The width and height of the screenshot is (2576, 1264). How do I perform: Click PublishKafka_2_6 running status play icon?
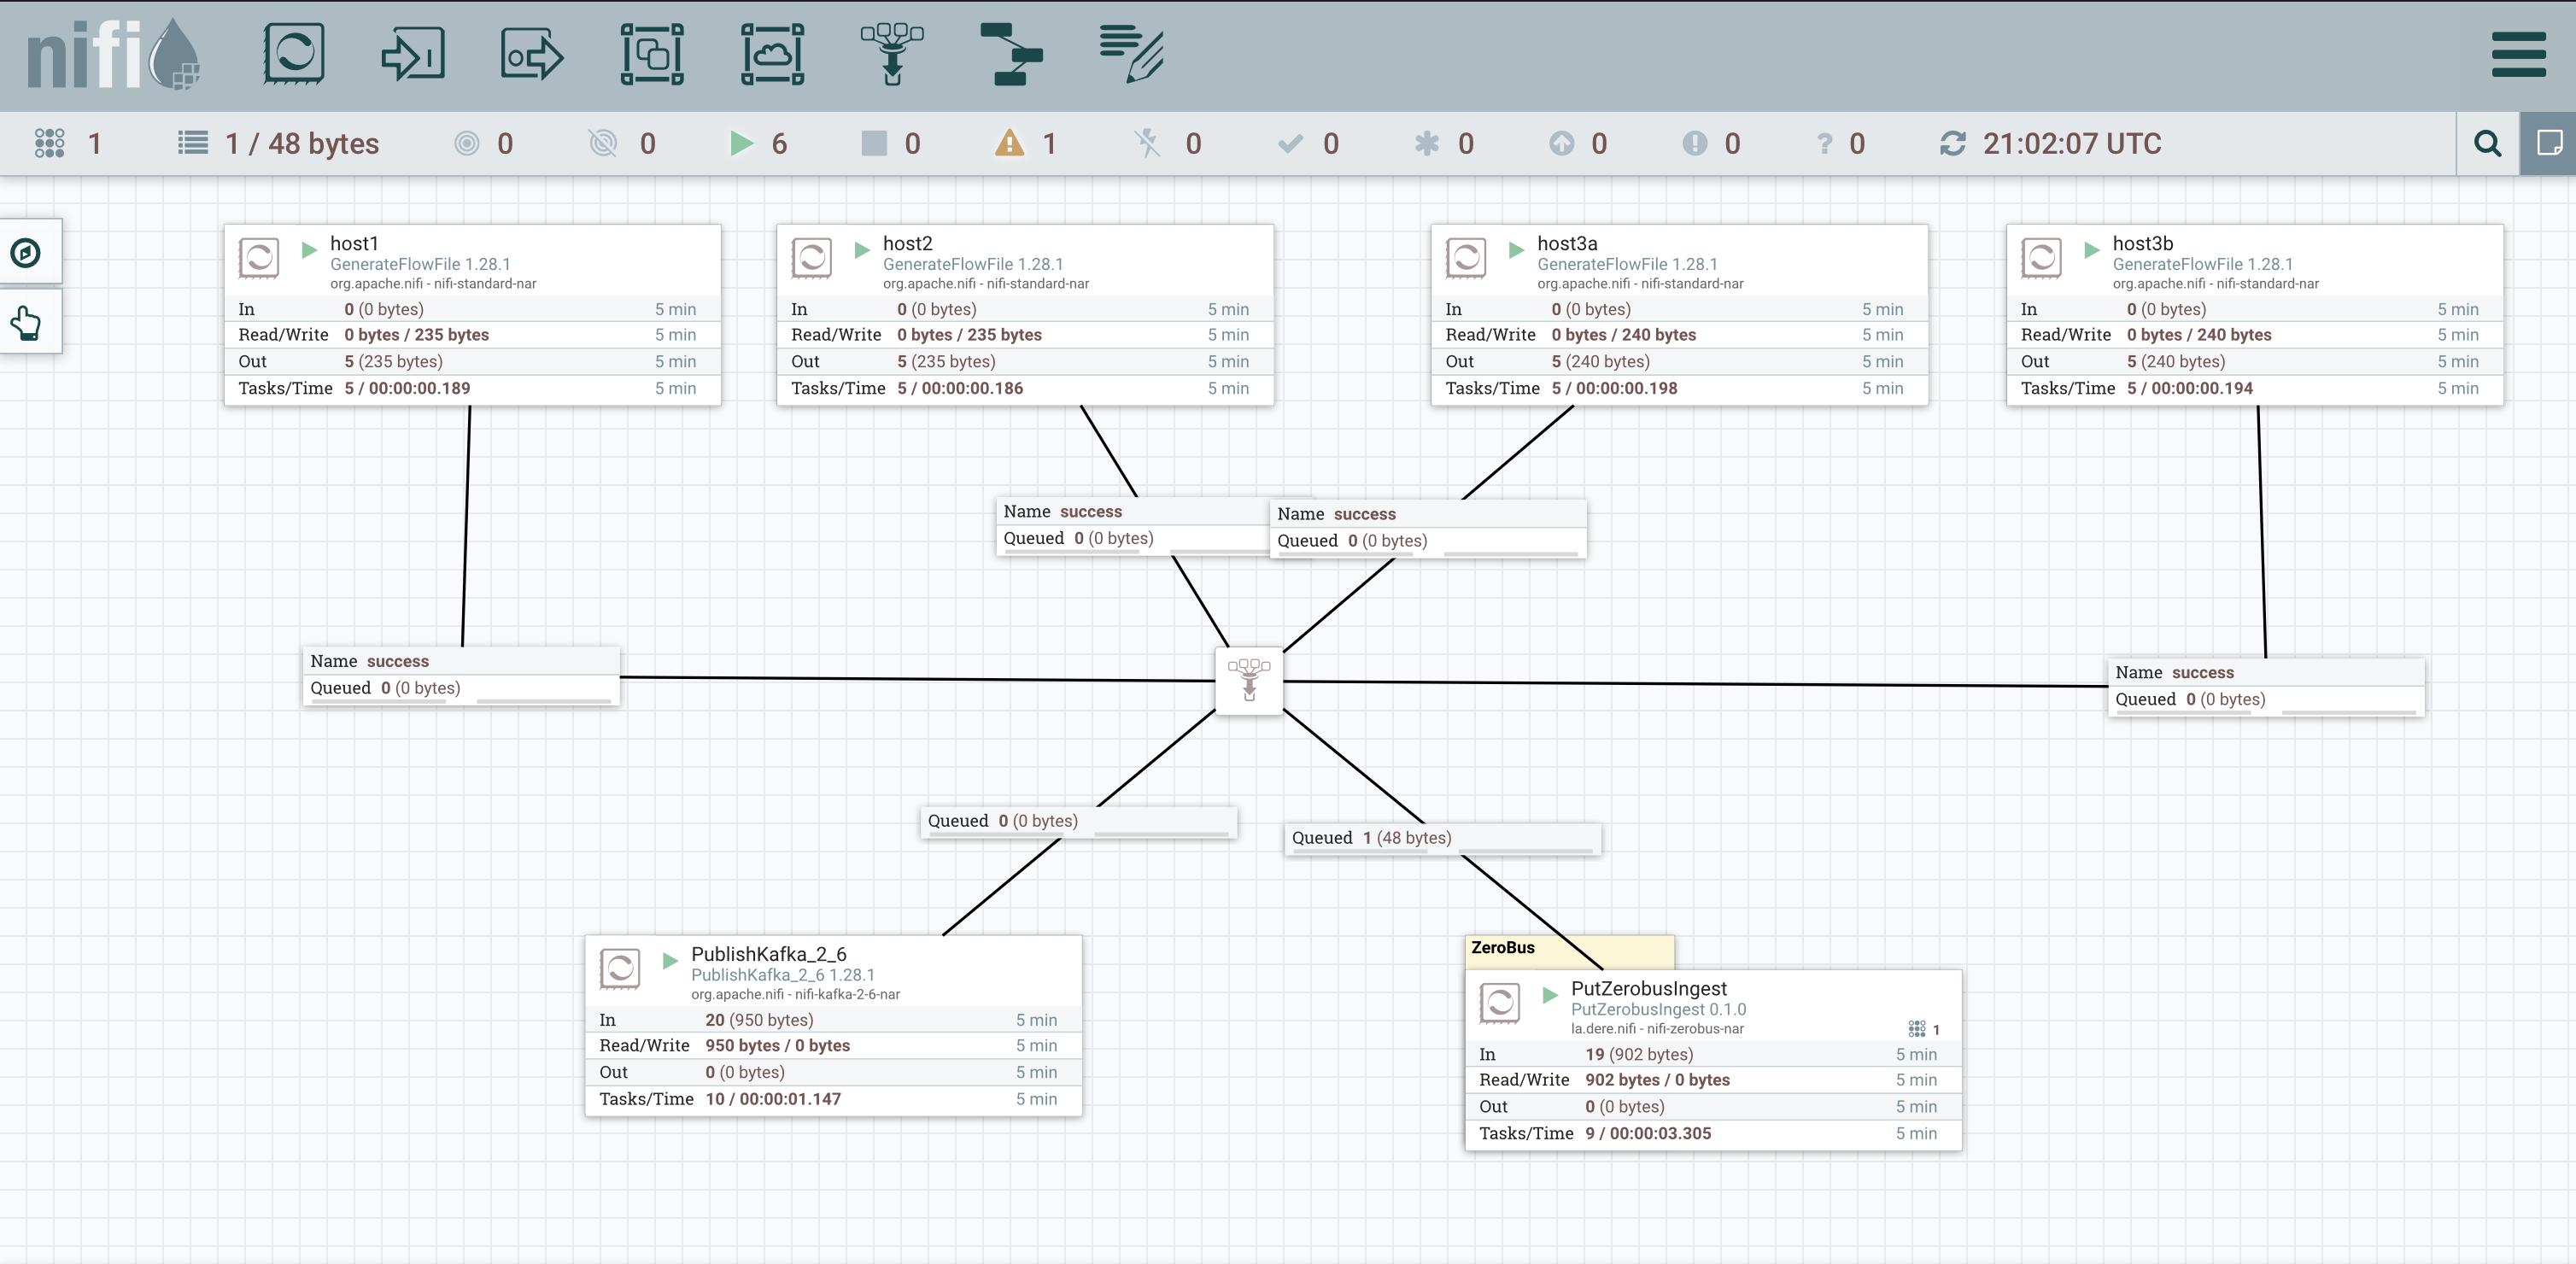tap(670, 960)
